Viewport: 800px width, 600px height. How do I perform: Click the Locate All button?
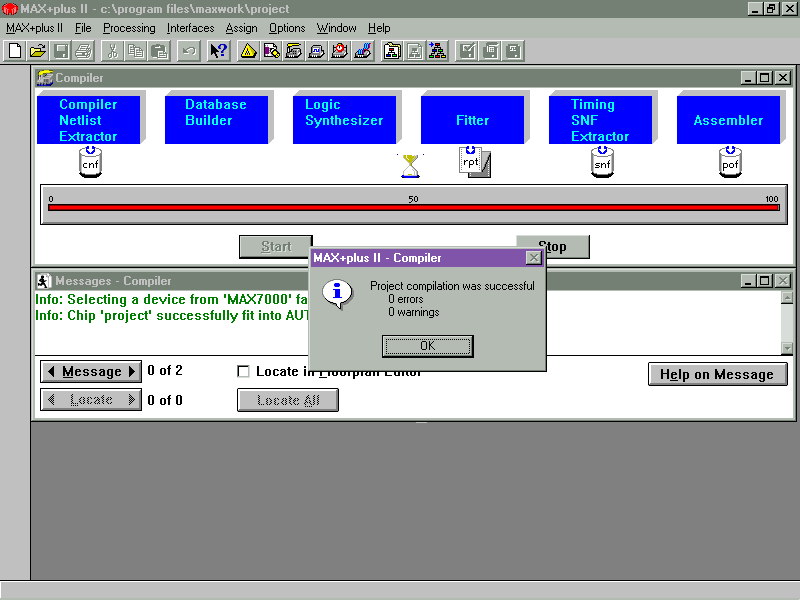coord(288,400)
